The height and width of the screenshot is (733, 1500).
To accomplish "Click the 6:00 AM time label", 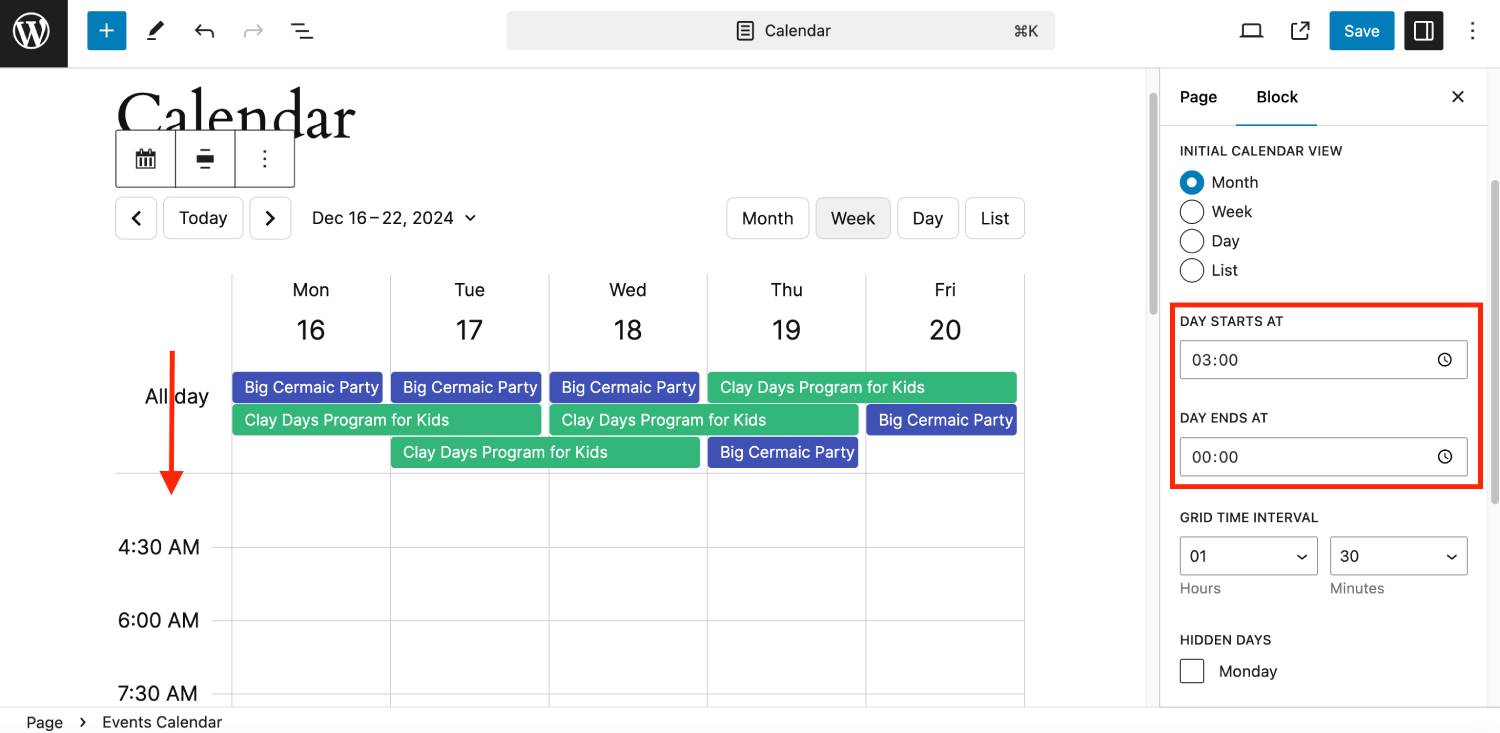I will coord(159,620).
